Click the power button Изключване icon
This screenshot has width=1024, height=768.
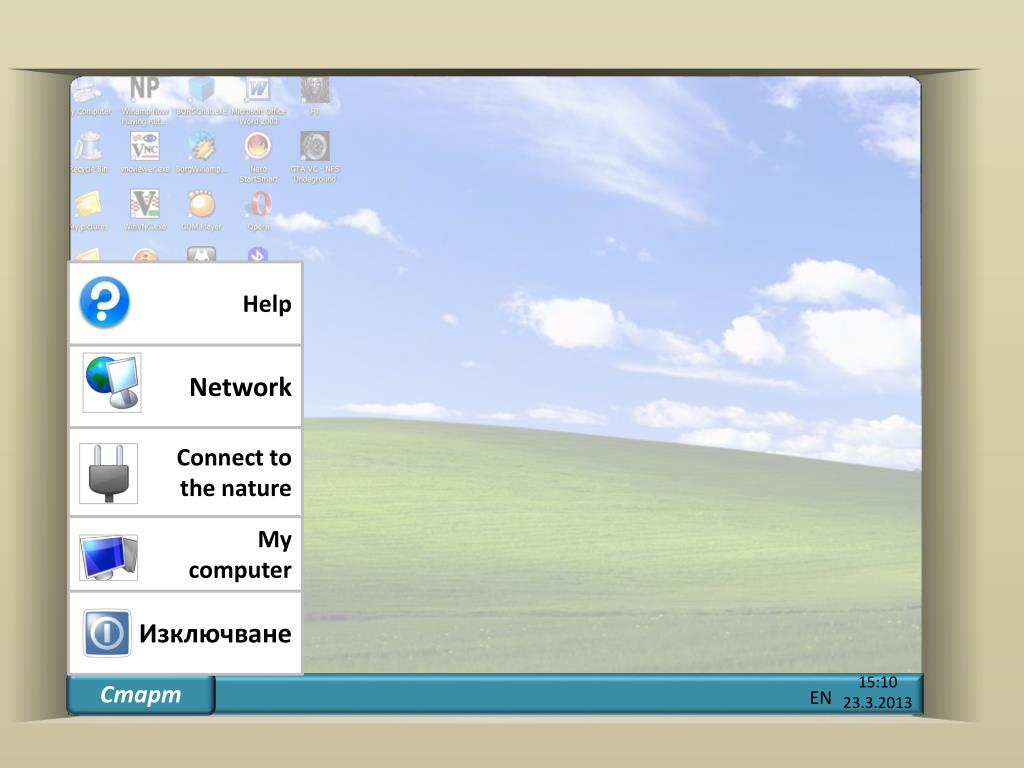click(x=107, y=633)
